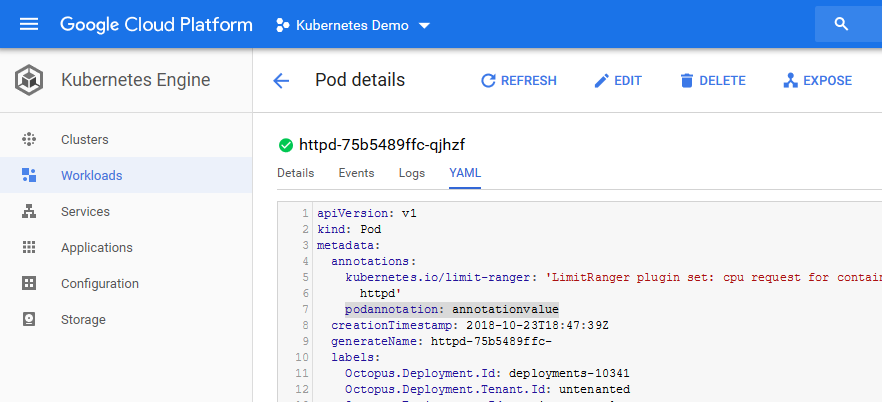Click the Applications grid icon
The image size is (882, 402).
[29, 248]
